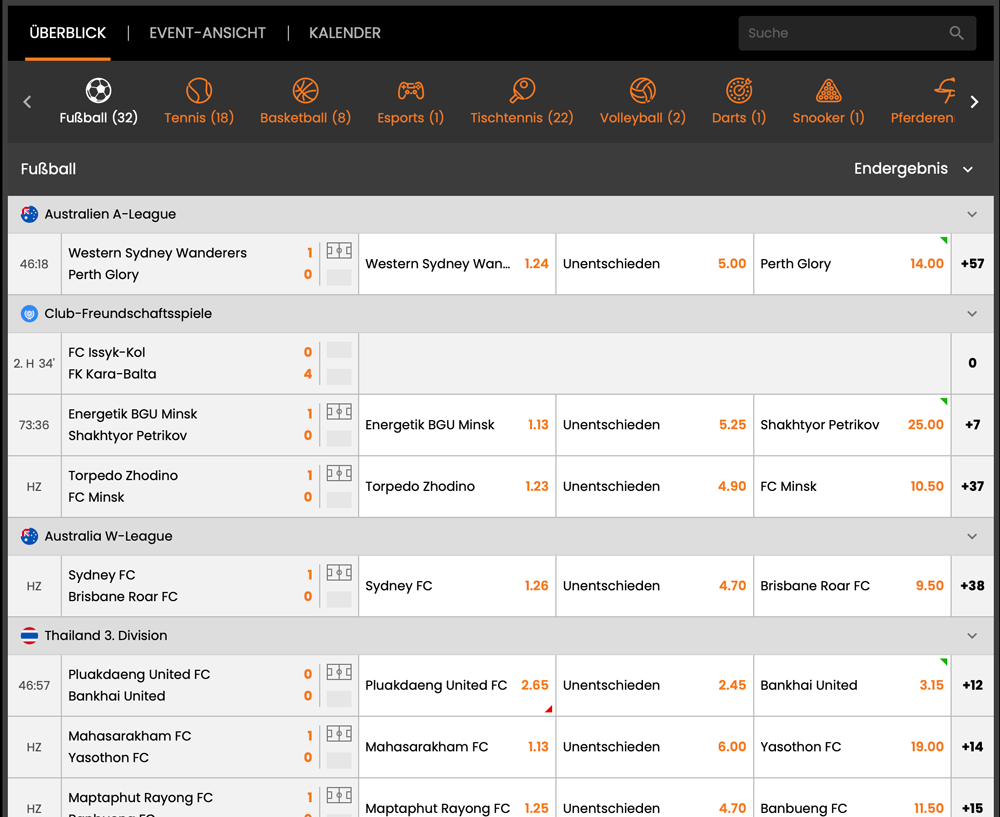Open the Endergebnis market dropdown
The height and width of the screenshot is (817, 1000).
[913, 169]
